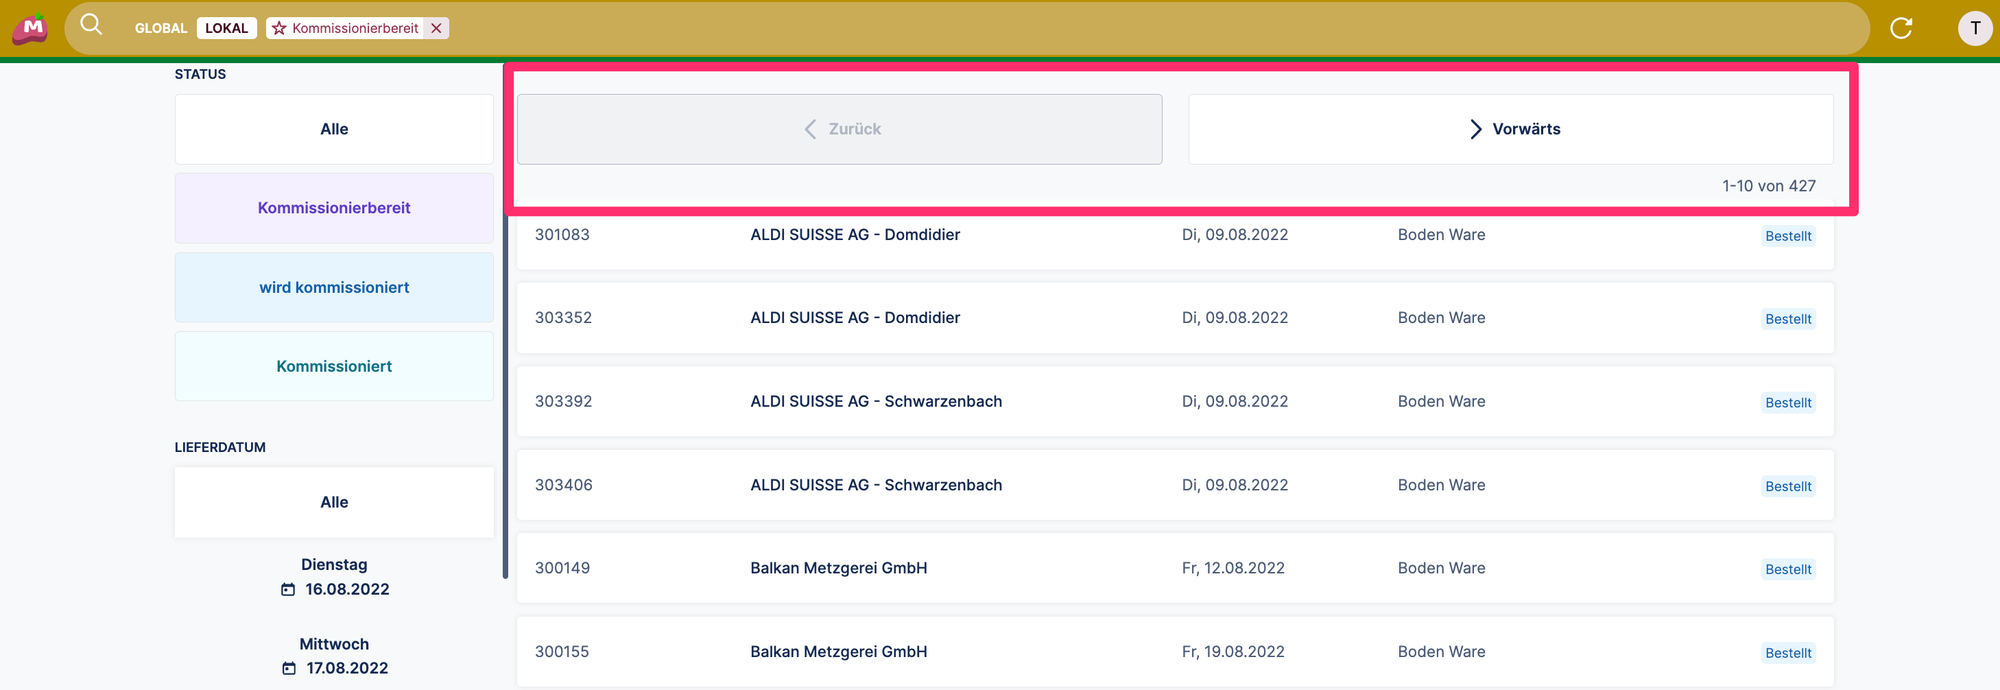2000x690 pixels.
Task: Select Alle under Lieferdatum
Action: (334, 502)
